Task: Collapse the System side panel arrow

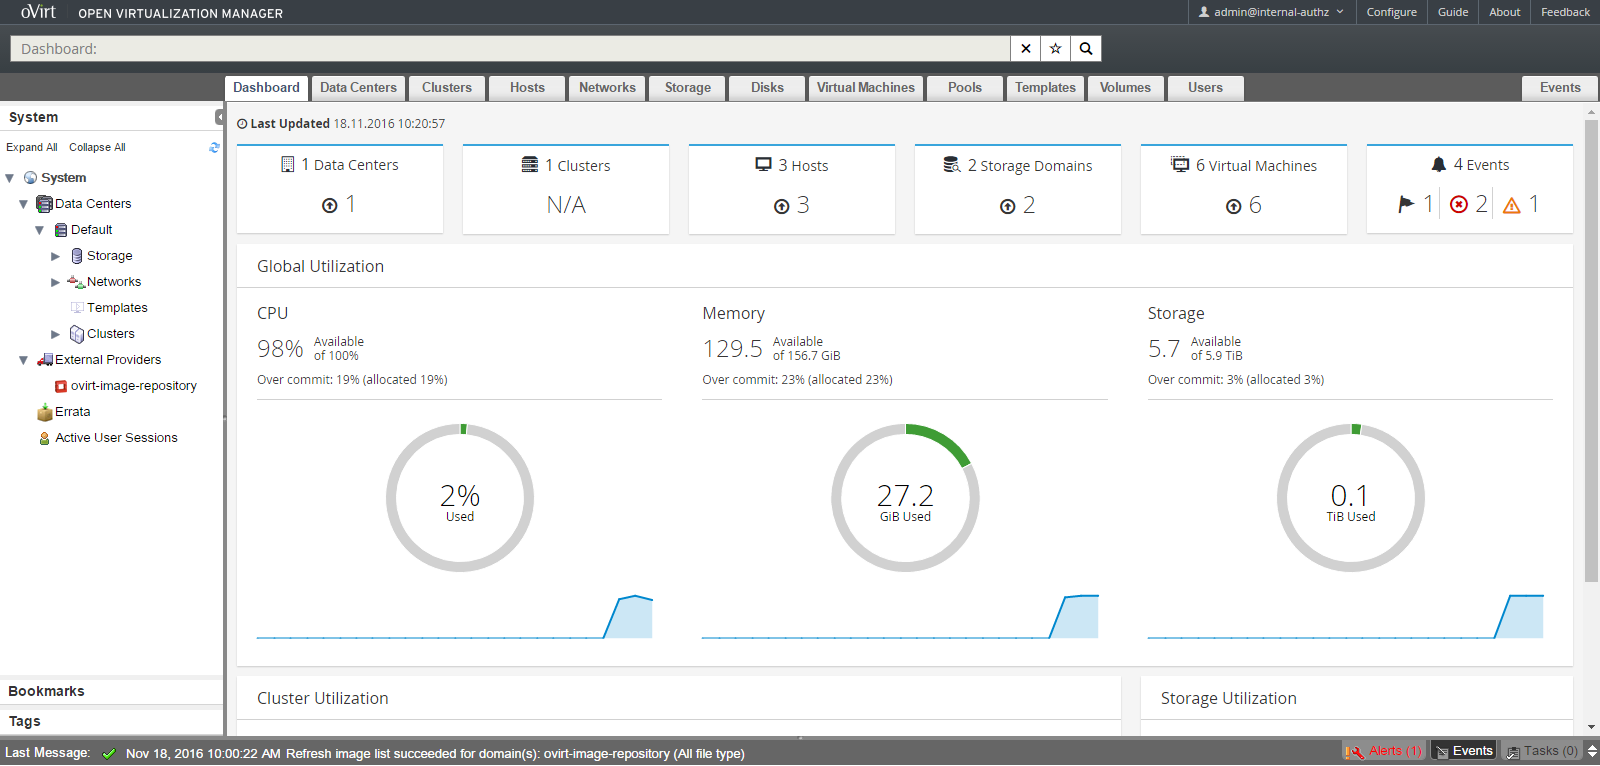Action: 219,117
